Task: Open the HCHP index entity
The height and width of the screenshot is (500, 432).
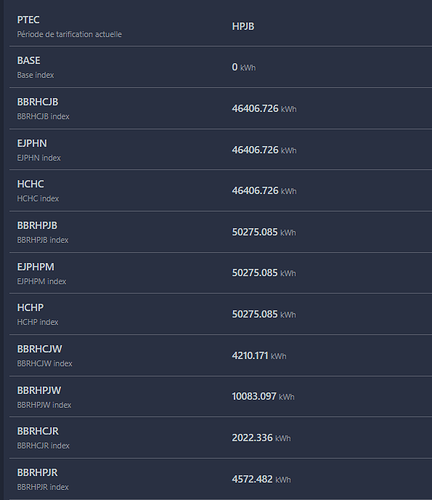Action: [x=221, y=314]
